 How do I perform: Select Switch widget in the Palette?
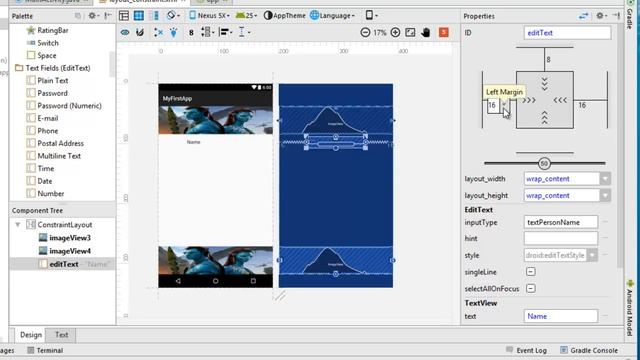48,43
